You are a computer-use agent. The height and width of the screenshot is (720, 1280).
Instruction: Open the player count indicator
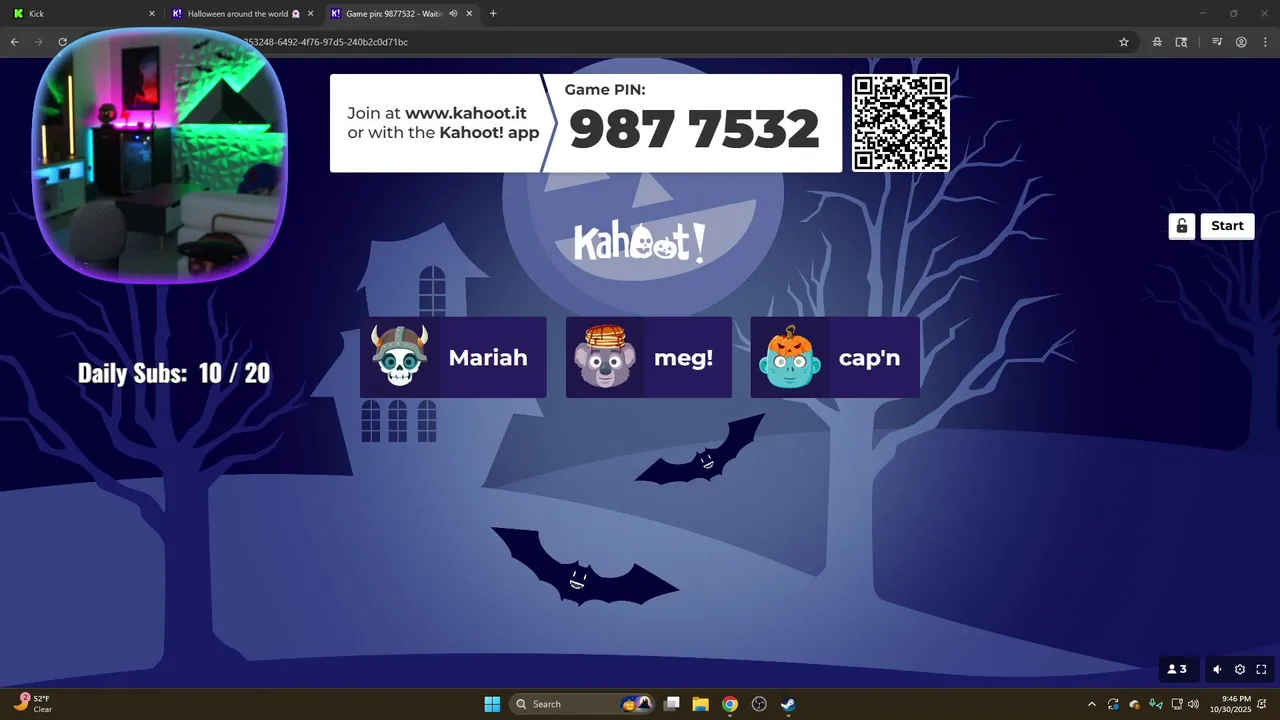tap(1177, 670)
